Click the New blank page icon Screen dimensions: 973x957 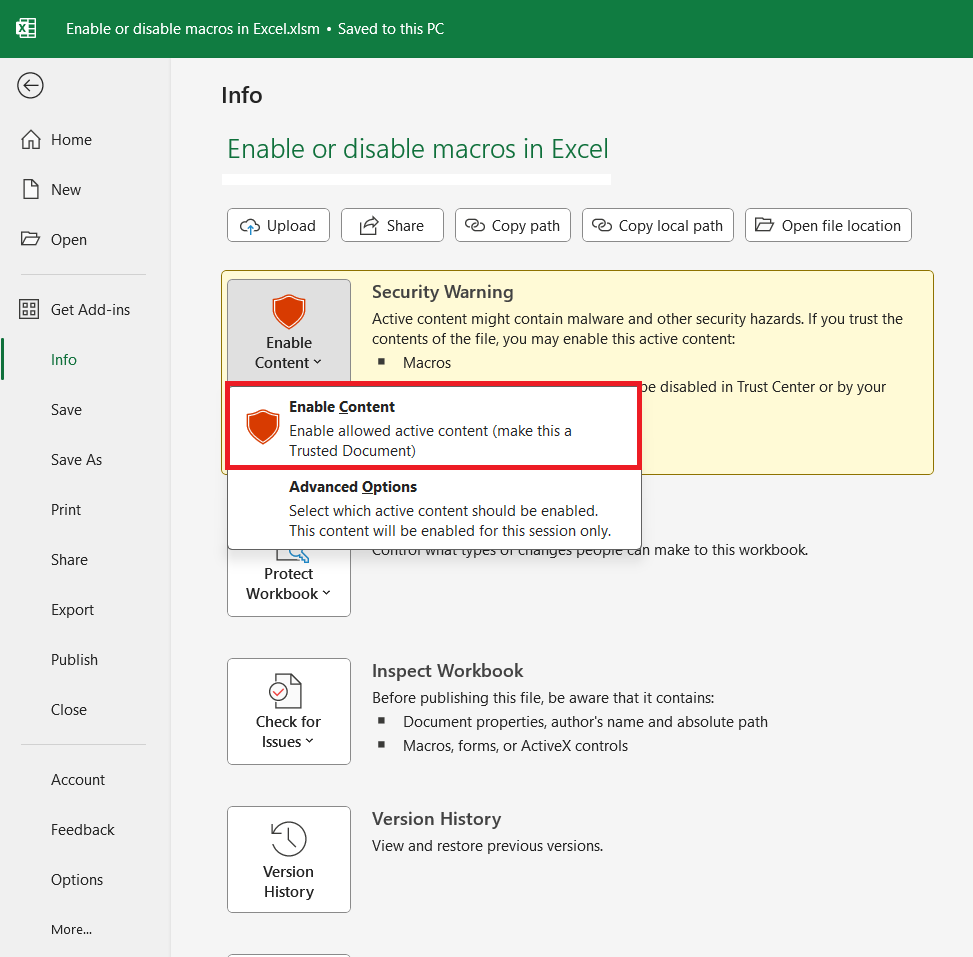[x=30, y=189]
